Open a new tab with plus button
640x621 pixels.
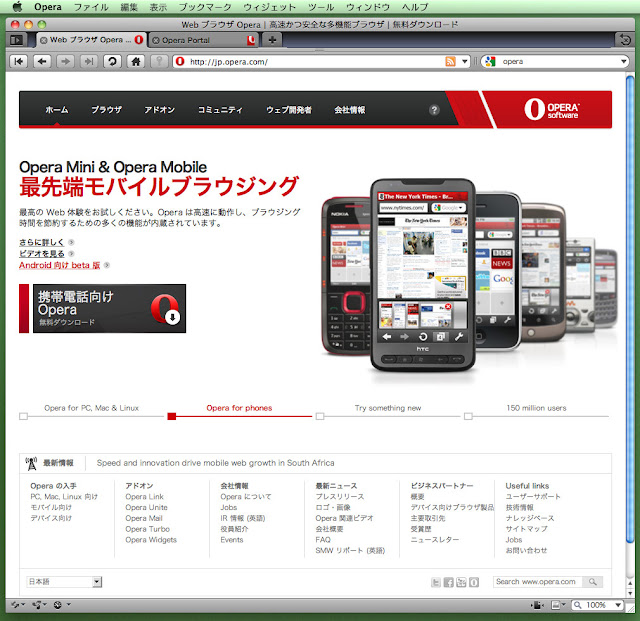click(x=272, y=40)
